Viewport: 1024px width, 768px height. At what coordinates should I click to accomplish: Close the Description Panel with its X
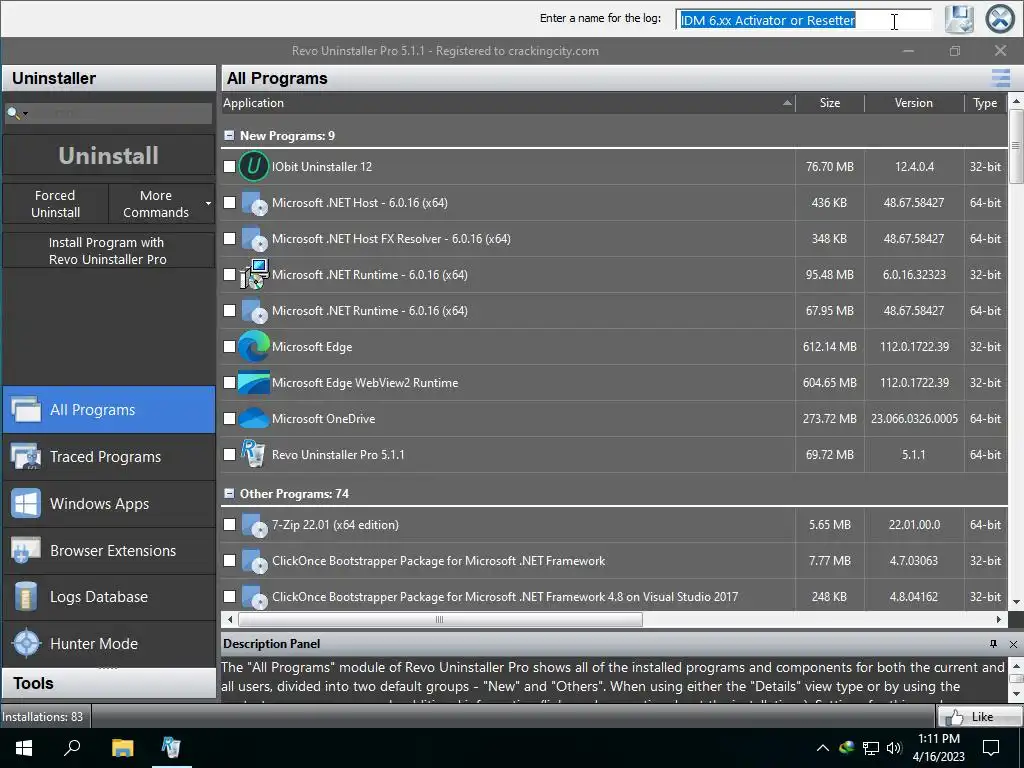[x=1013, y=644]
